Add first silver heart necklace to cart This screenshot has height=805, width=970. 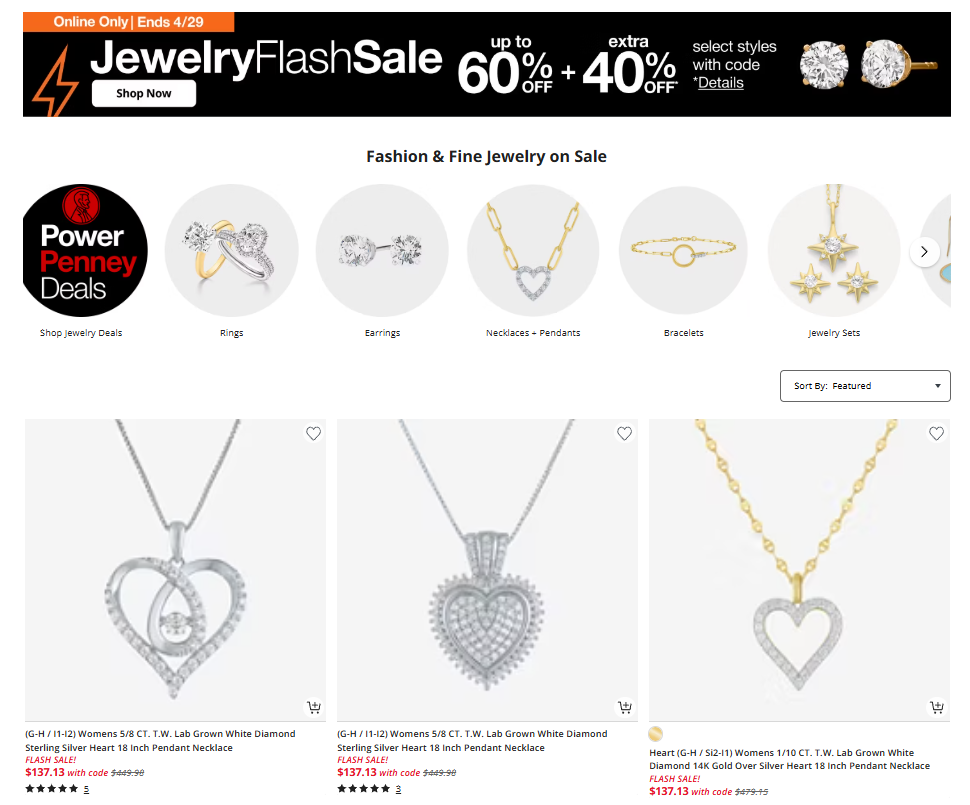(x=314, y=707)
